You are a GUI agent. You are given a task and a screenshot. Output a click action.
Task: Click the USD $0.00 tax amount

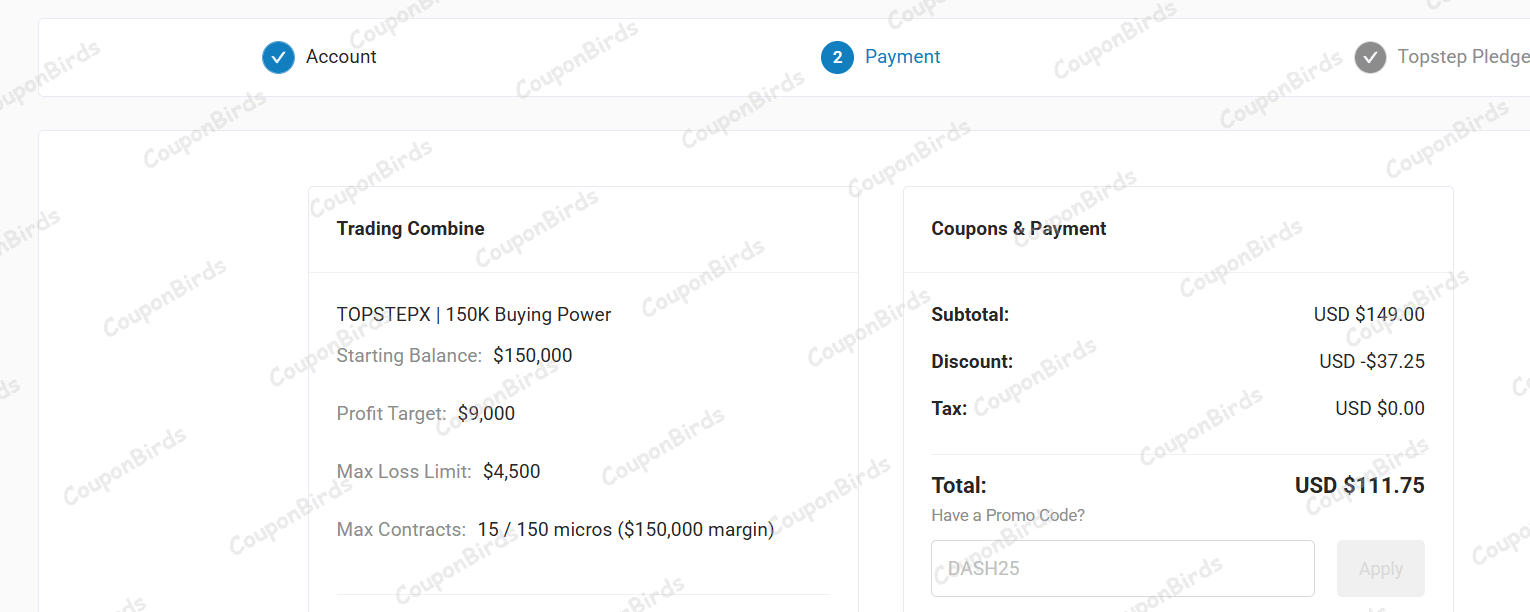[1380, 409]
